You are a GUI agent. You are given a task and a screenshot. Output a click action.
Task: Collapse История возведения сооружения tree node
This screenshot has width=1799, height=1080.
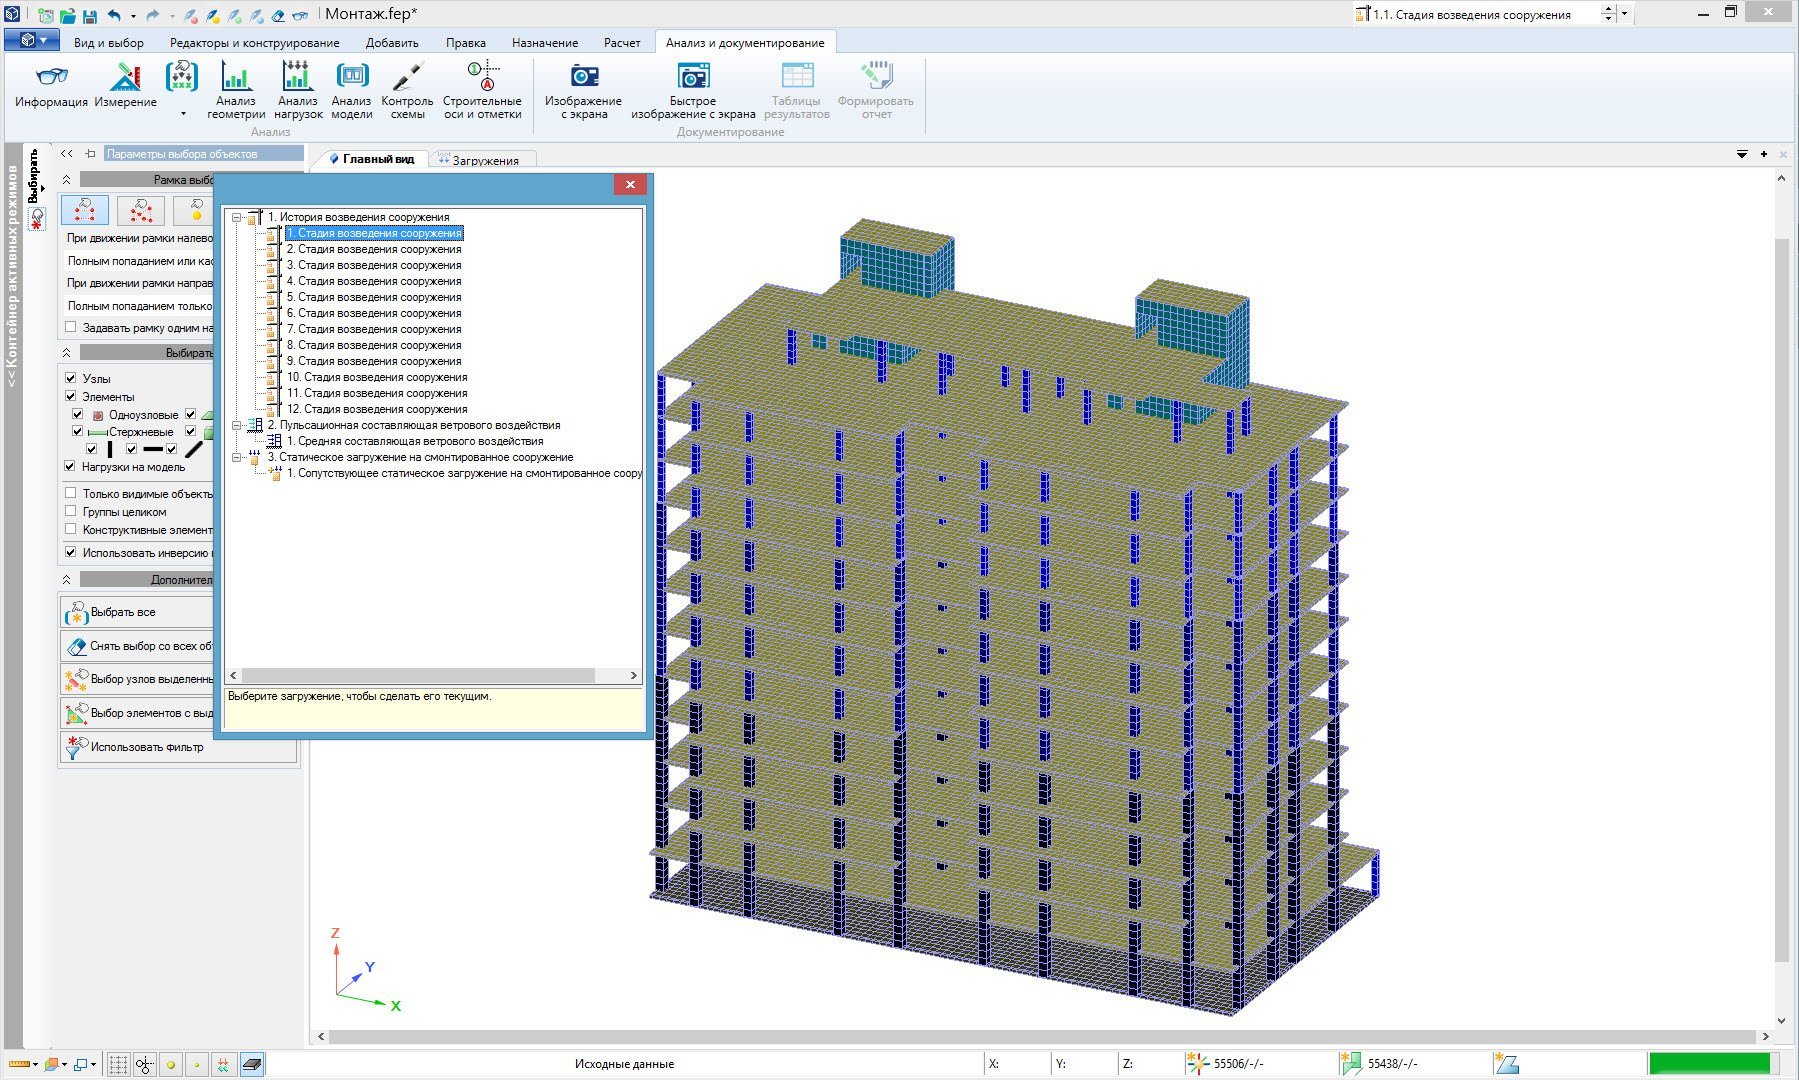click(237, 217)
